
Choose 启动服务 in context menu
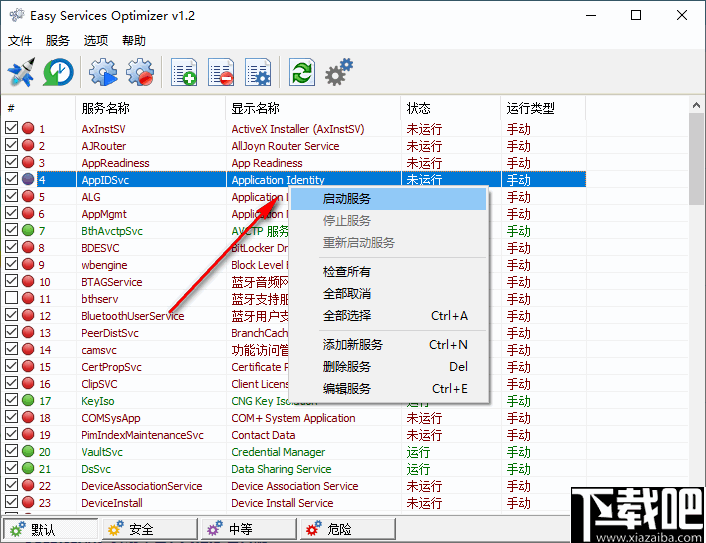389,199
